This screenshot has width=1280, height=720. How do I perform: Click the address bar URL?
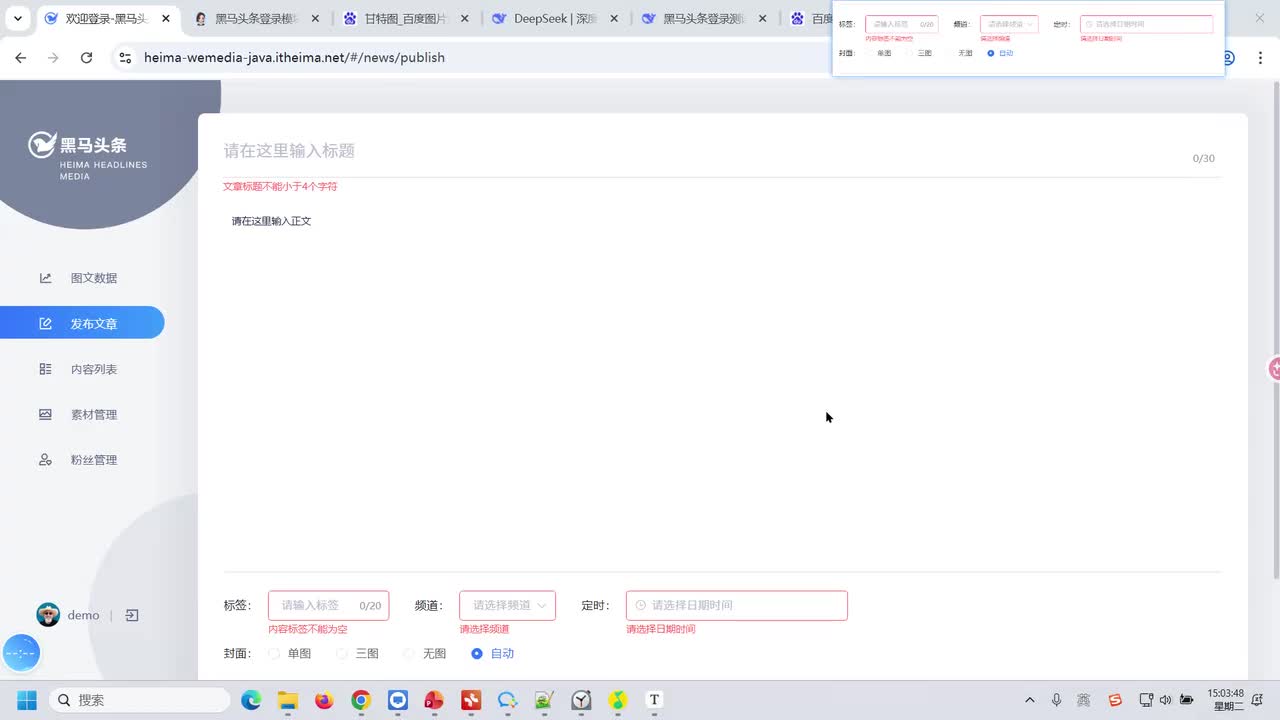pyautogui.click(x=294, y=58)
